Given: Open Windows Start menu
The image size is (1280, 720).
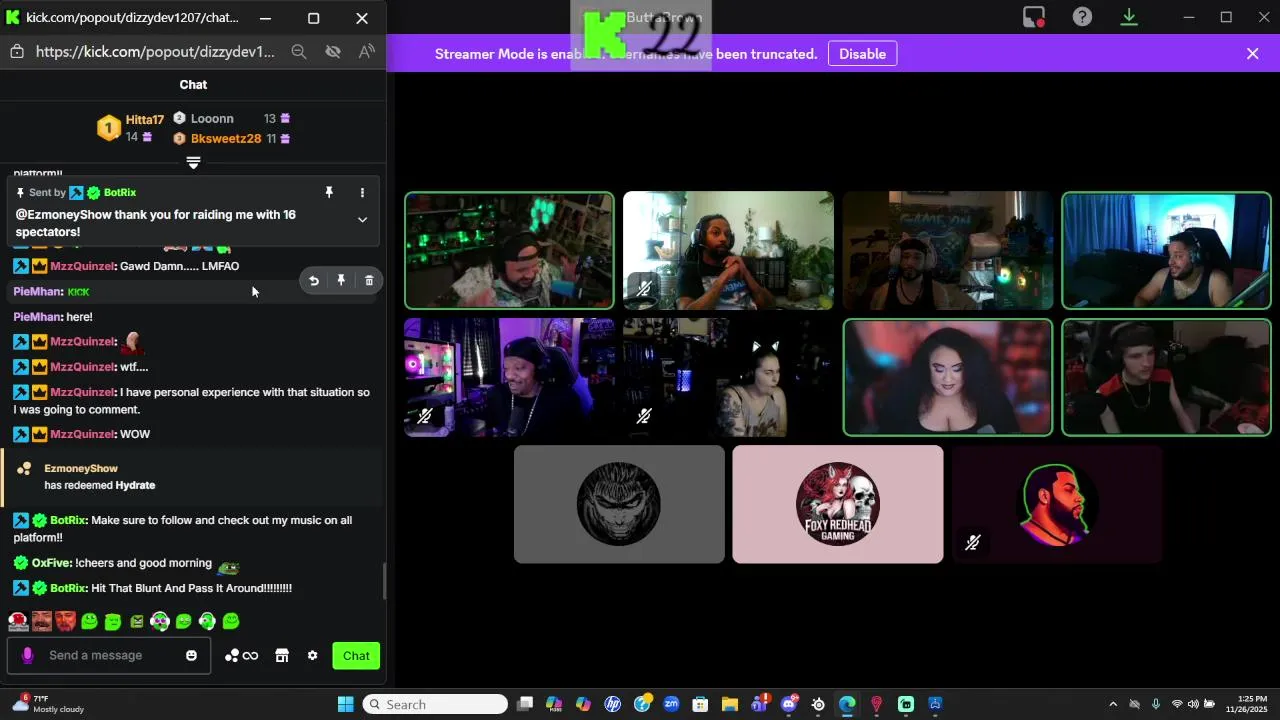Looking at the screenshot, I should pyautogui.click(x=345, y=704).
